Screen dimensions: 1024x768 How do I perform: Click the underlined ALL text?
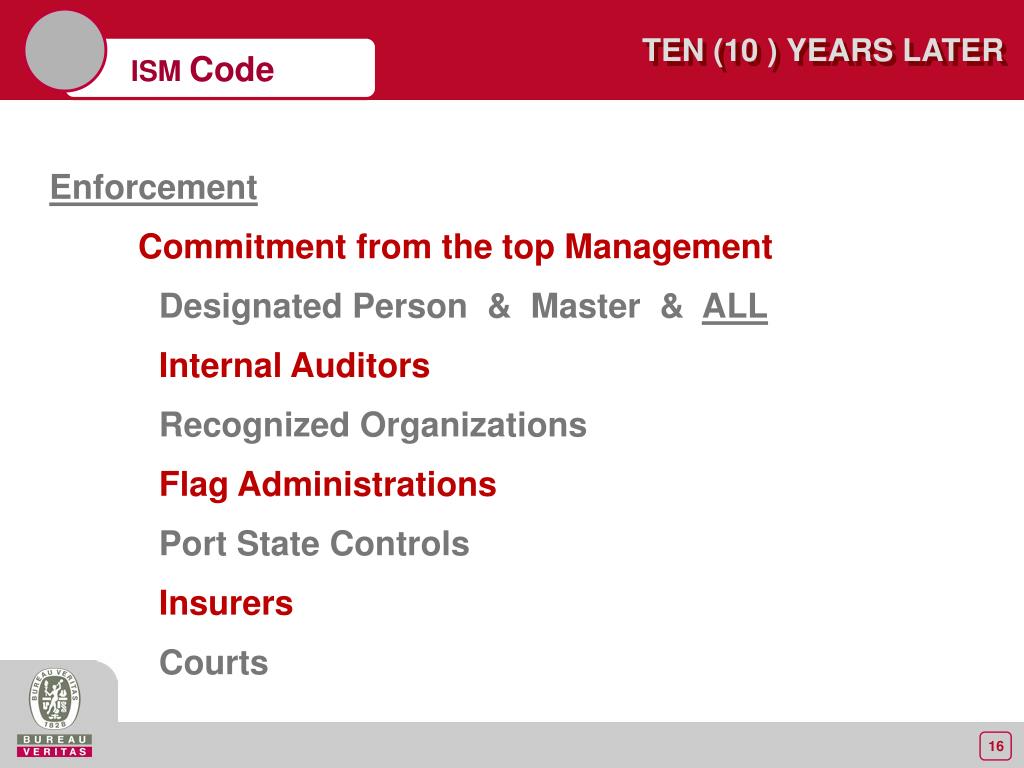pyautogui.click(x=735, y=306)
